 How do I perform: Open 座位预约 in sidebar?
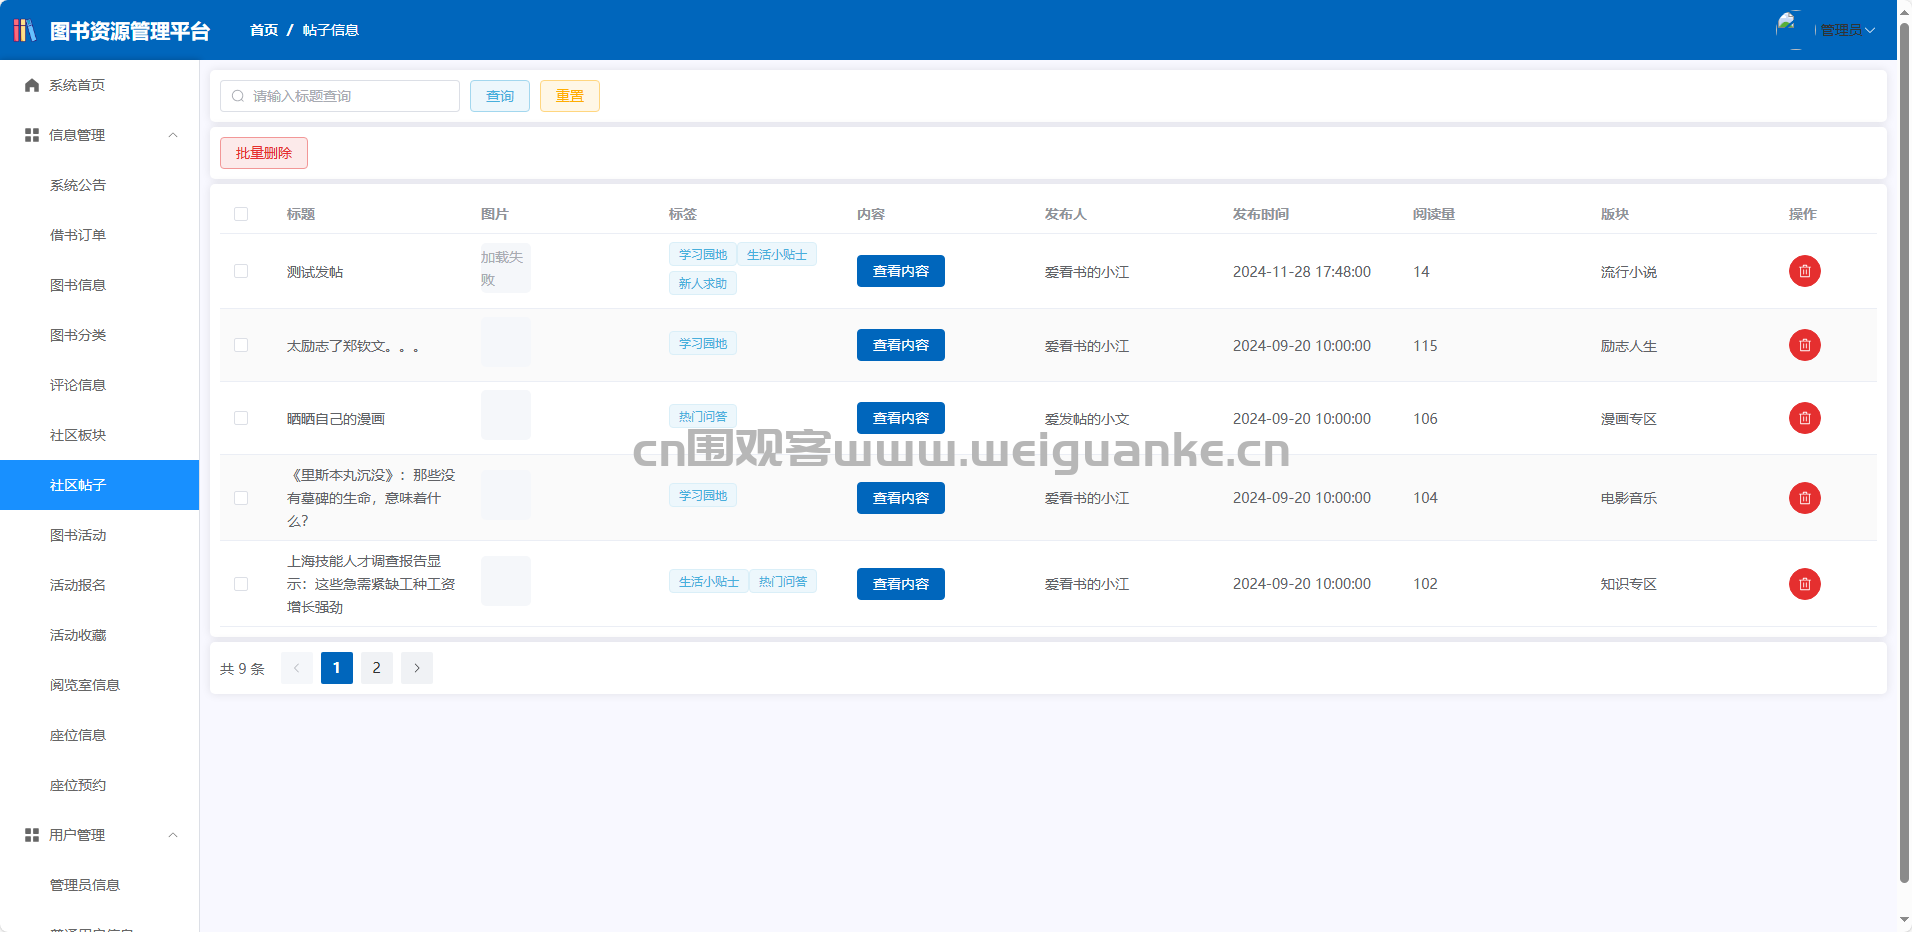[x=99, y=785]
